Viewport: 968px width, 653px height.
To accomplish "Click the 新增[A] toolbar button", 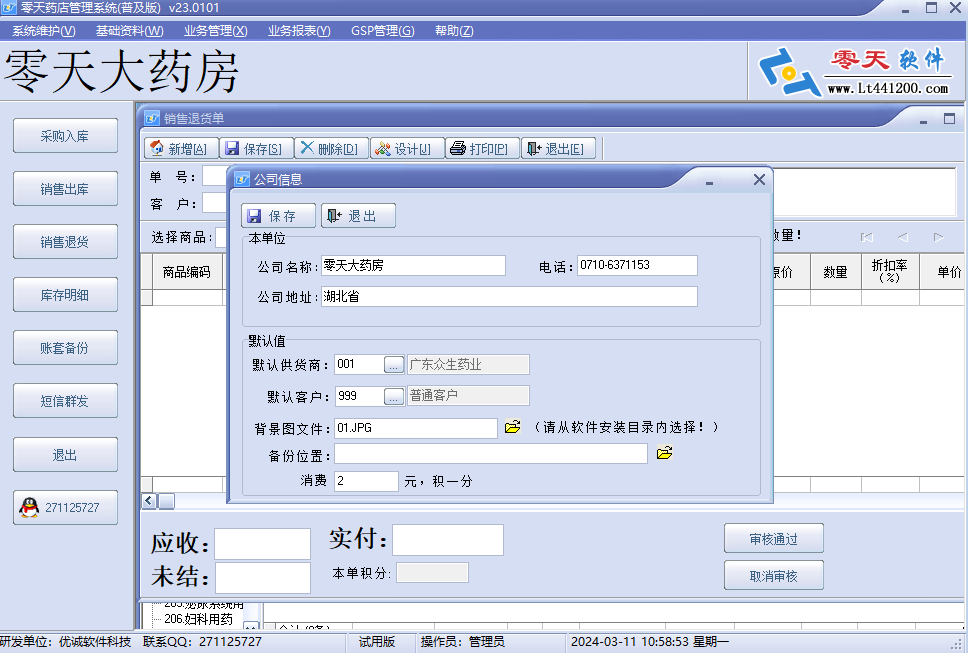I will click(x=181, y=149).
